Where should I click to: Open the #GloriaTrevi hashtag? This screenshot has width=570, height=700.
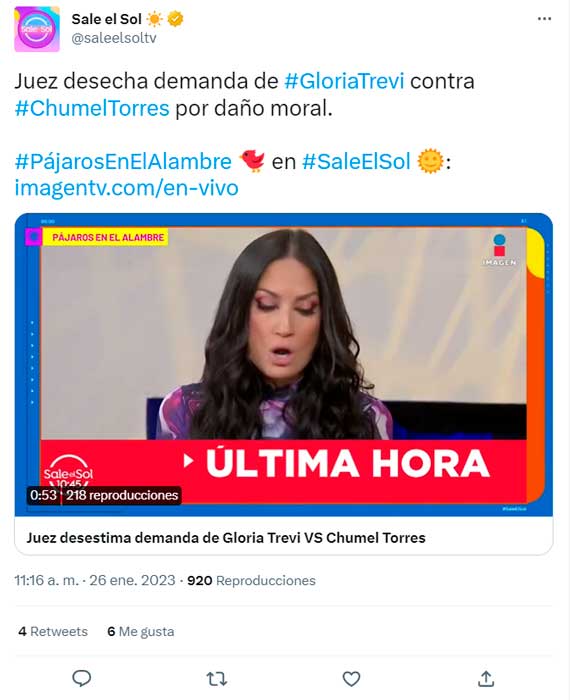344,81
